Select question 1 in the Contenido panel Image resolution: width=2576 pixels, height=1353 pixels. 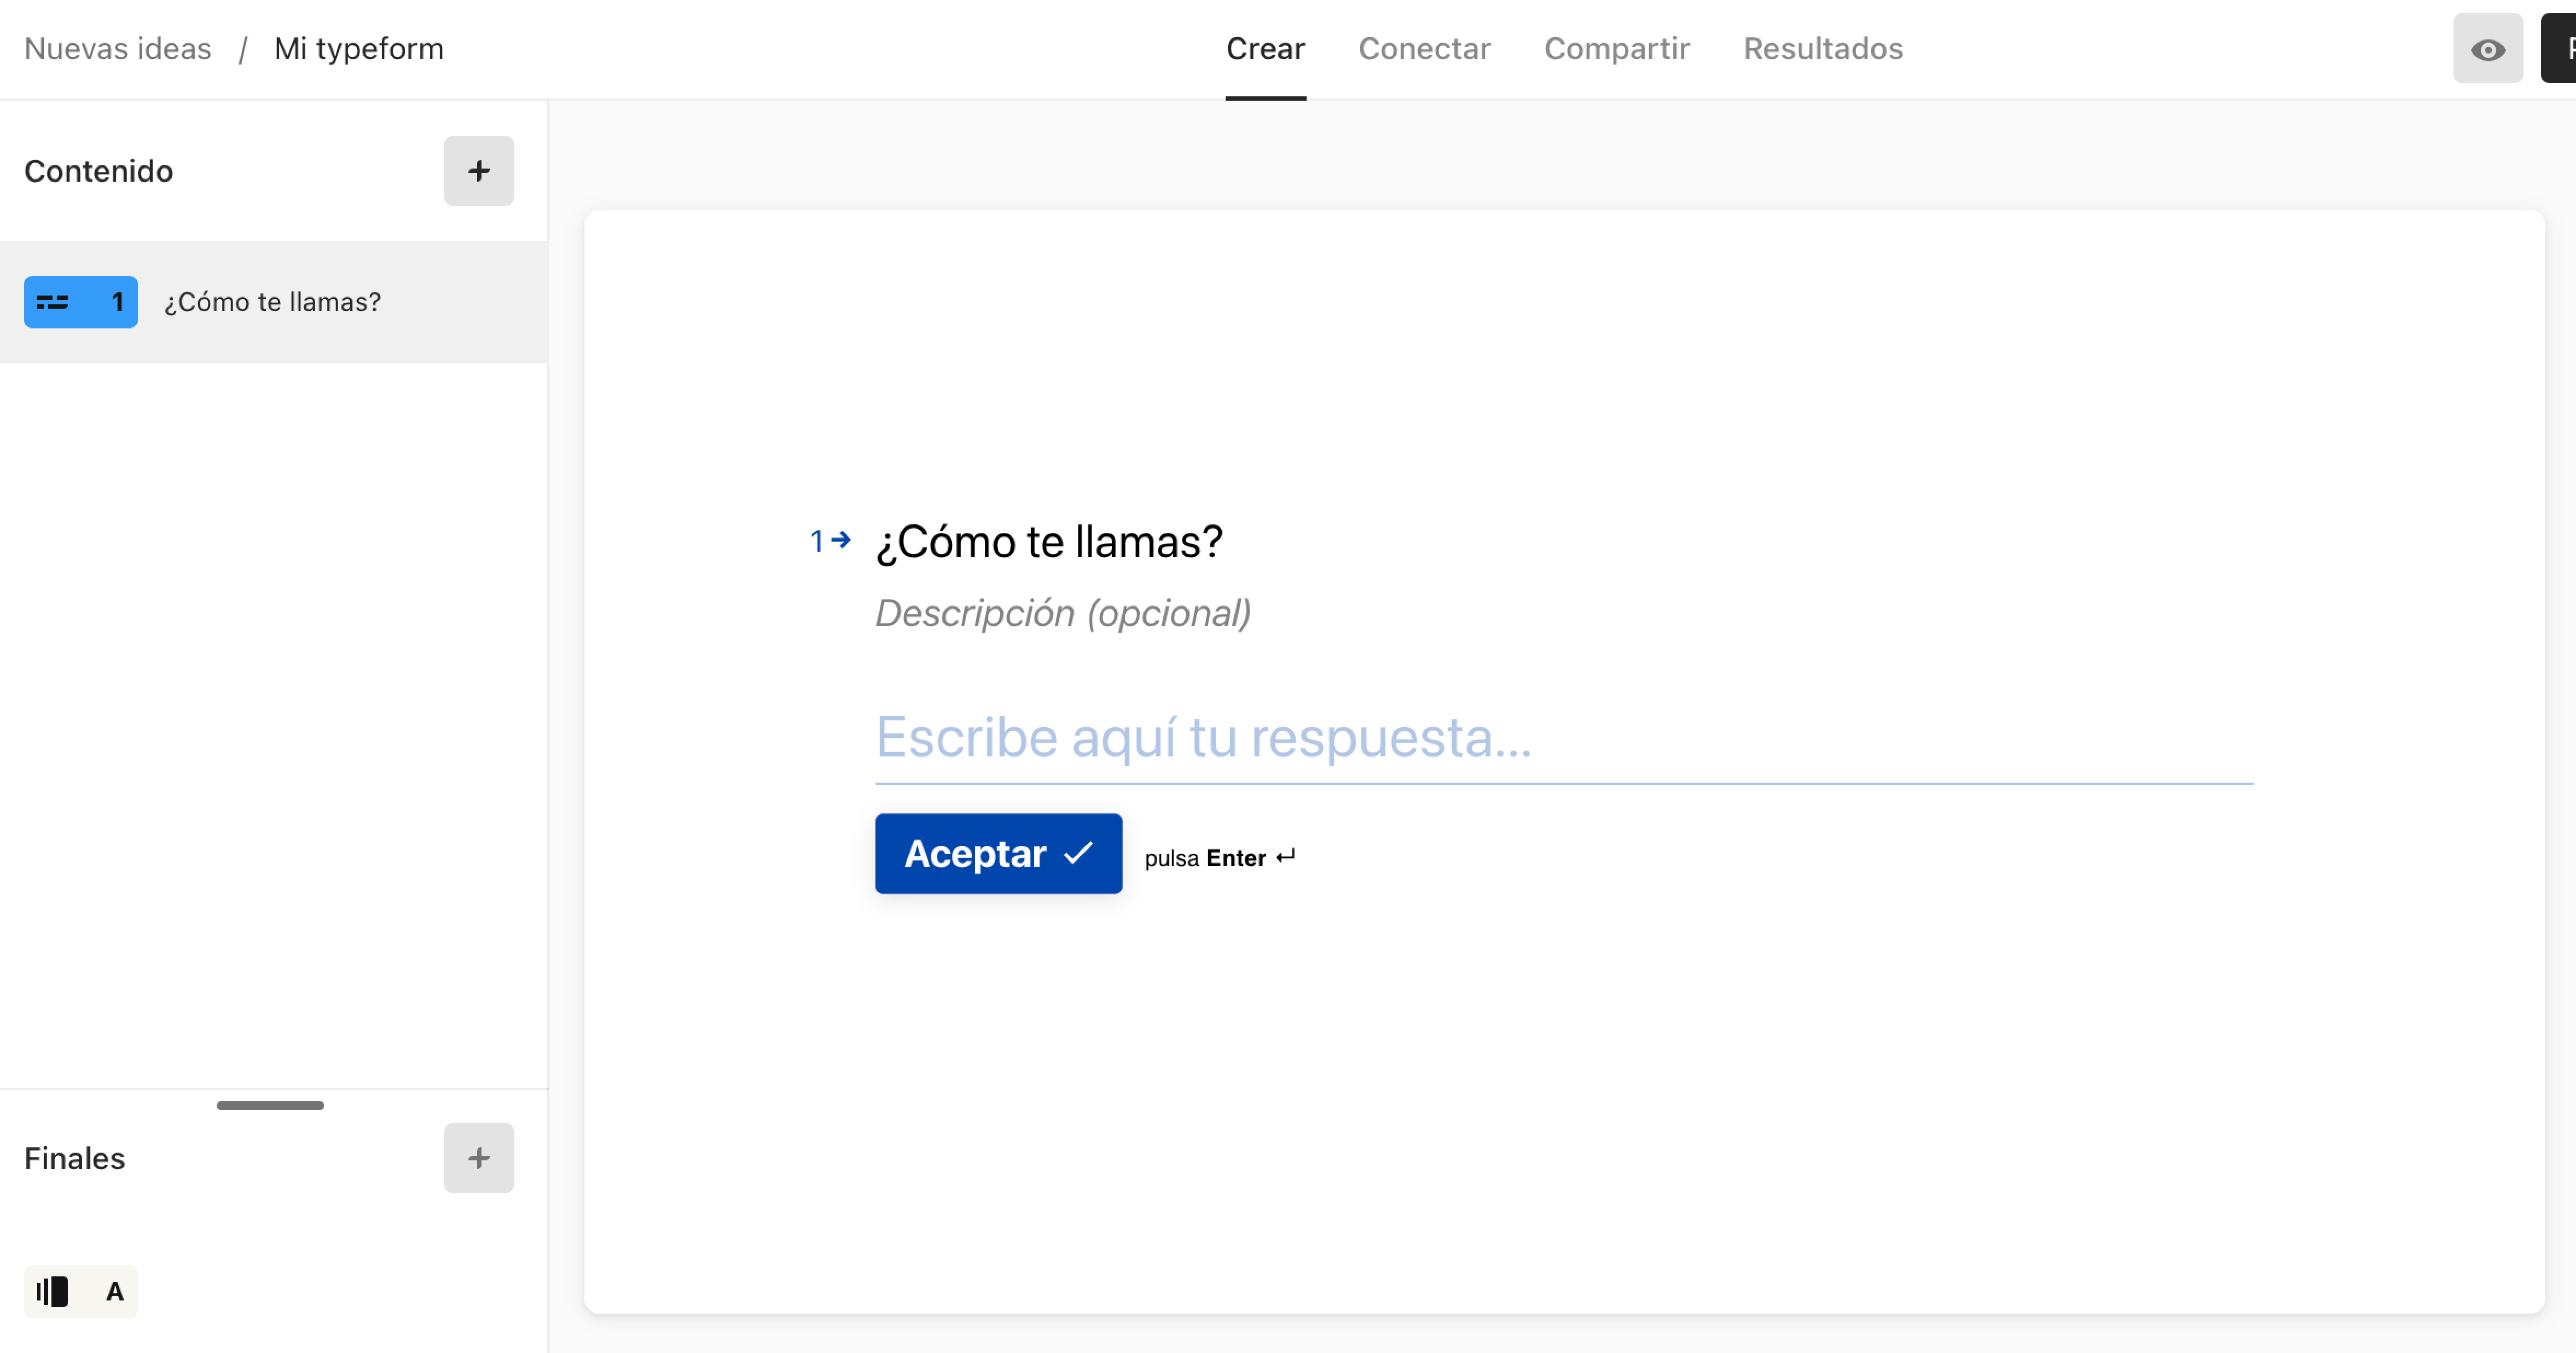(272, 301)
